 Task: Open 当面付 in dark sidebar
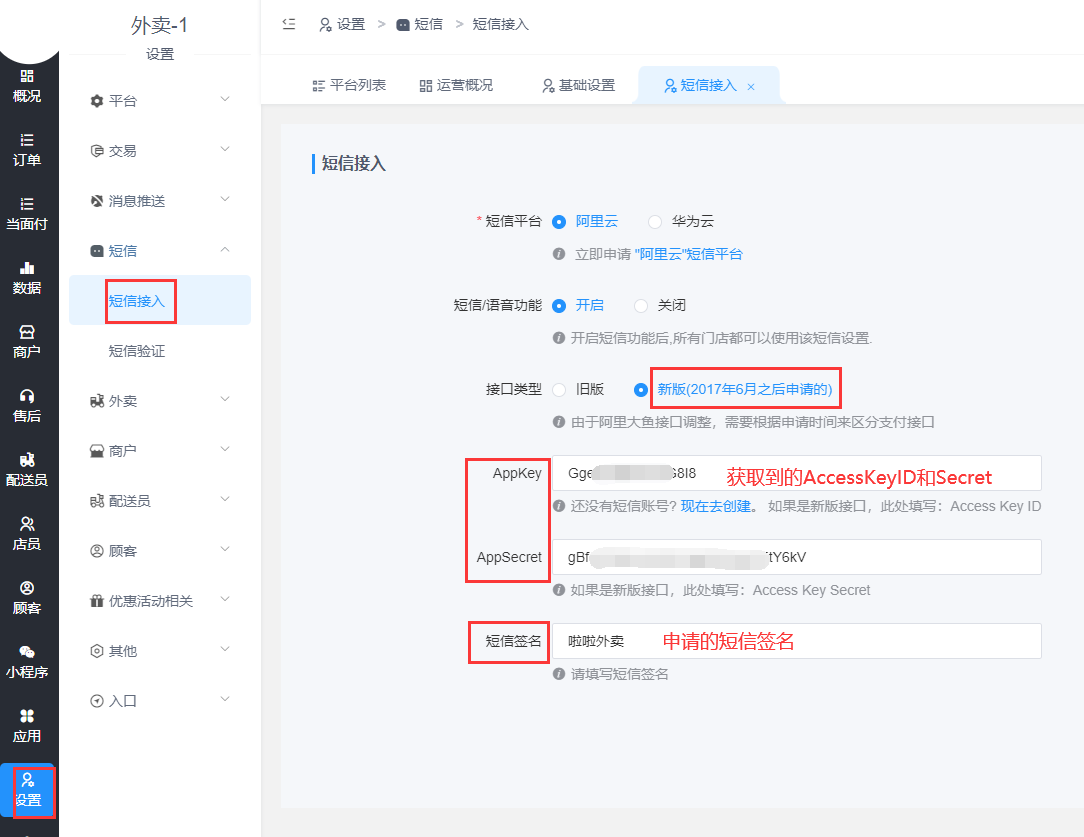coord(27,214)
